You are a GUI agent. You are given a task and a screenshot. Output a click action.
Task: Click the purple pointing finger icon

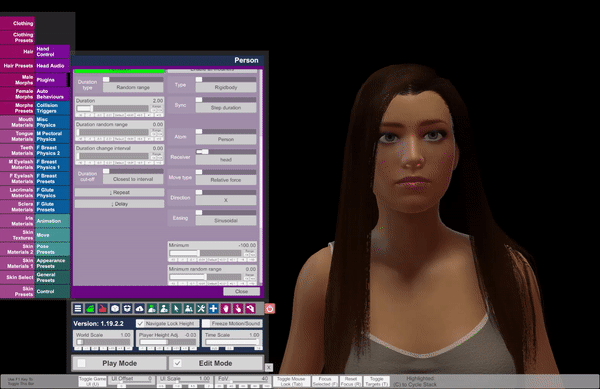point(238,308)
